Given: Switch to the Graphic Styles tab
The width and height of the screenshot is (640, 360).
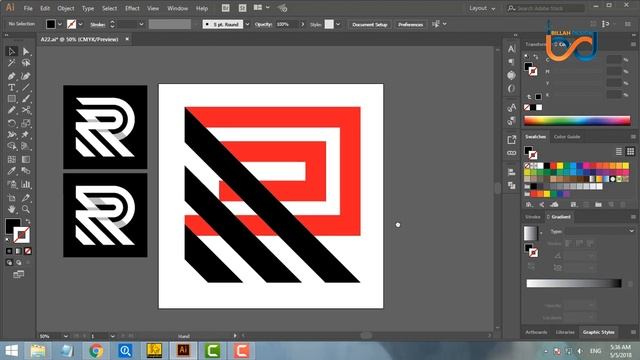Looking at the screenshot, I should [598, 332].
